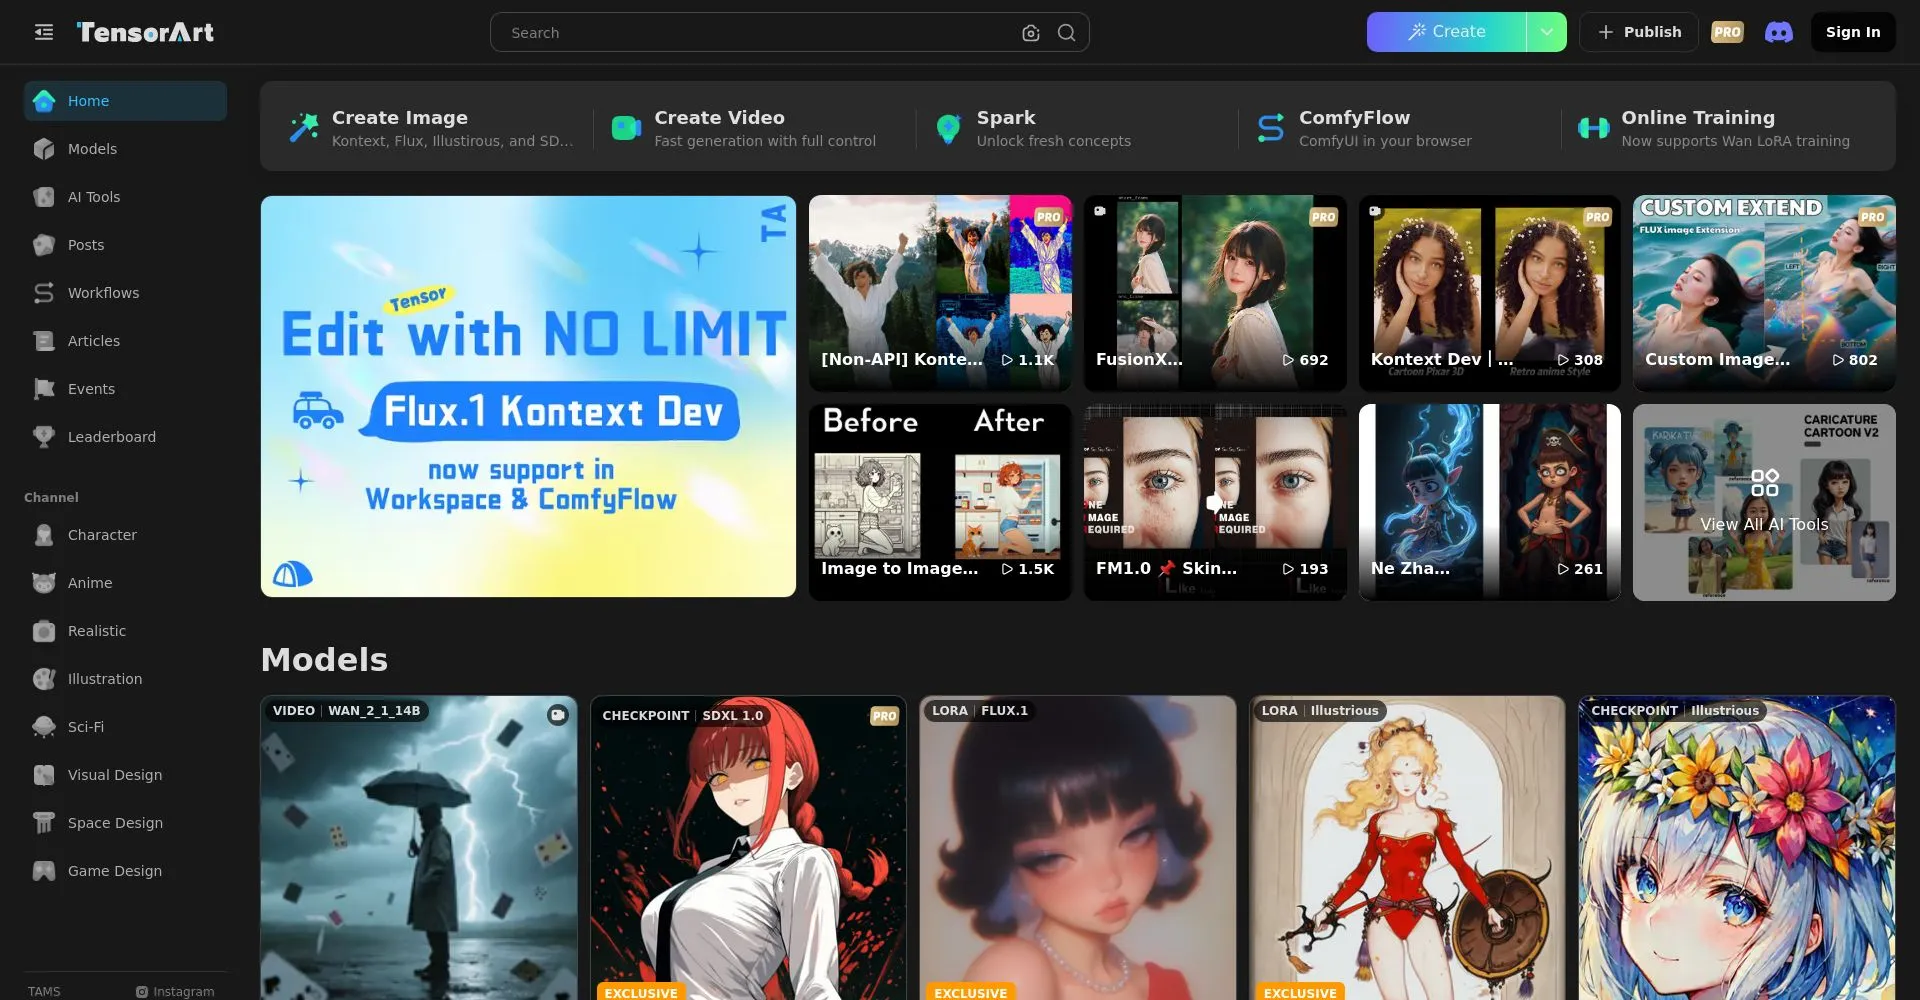This screenshot has height=1000, width=1920.
Task: Click the TensorArt logo
Action: point(145,32)
